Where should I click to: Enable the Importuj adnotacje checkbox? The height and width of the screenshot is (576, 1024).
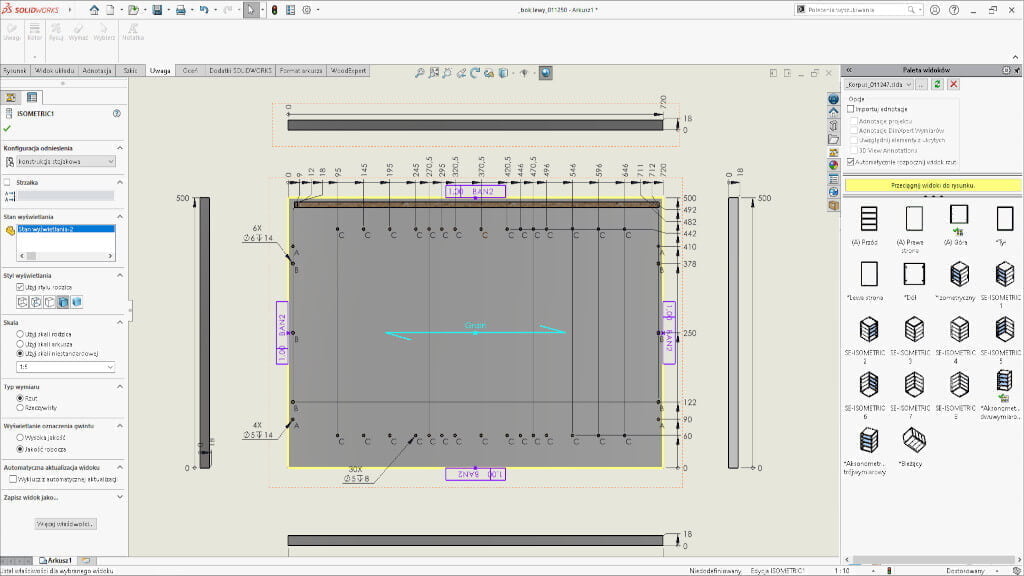(x=852, y=109)
